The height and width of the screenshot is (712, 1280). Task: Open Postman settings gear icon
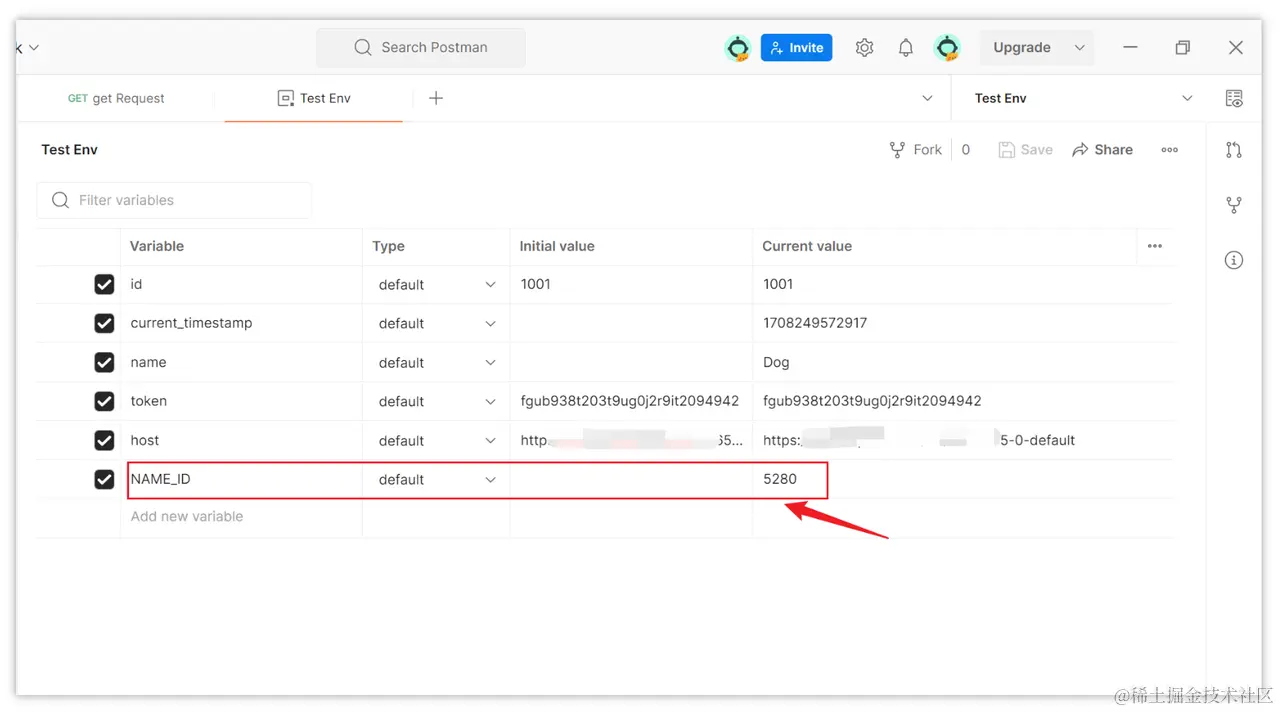[865, 47]
